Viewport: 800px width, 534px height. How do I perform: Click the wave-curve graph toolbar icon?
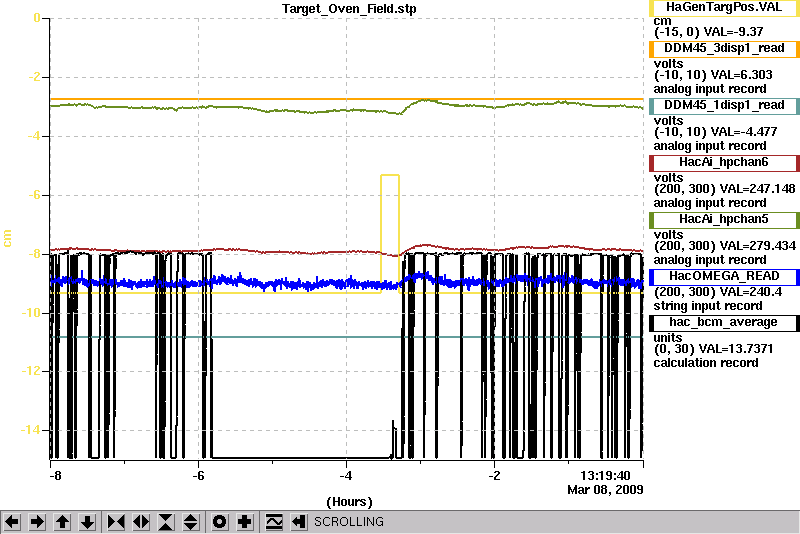click(x=274, y=522)
